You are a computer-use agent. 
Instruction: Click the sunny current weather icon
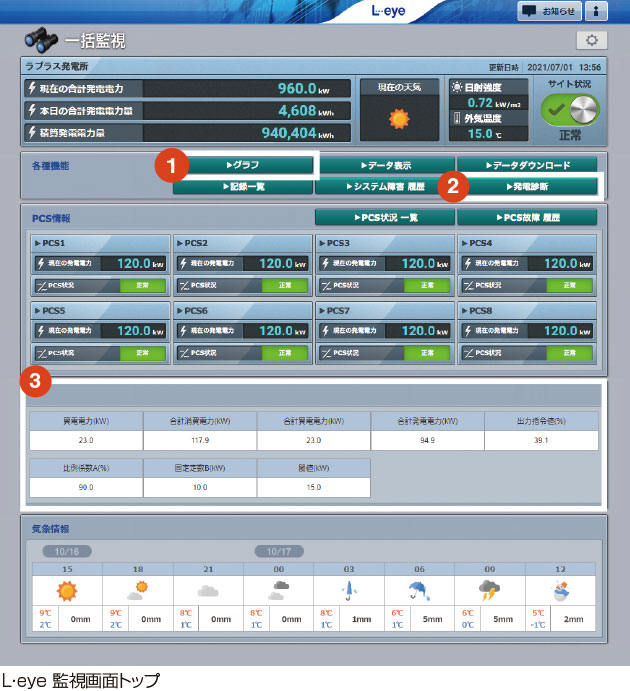pos(399,119)
